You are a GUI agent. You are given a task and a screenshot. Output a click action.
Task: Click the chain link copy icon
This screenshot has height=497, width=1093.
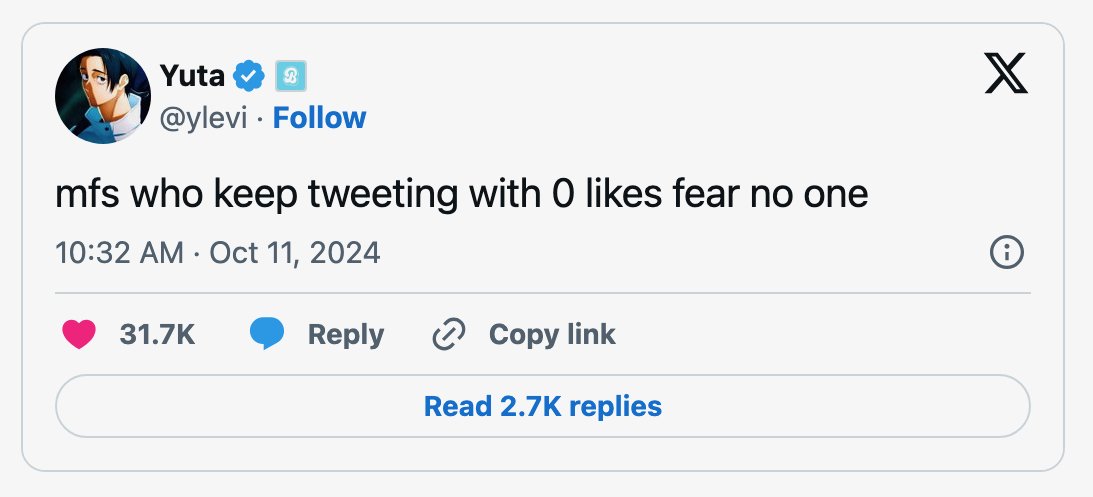pyautogui.click(x=449, y=334)
